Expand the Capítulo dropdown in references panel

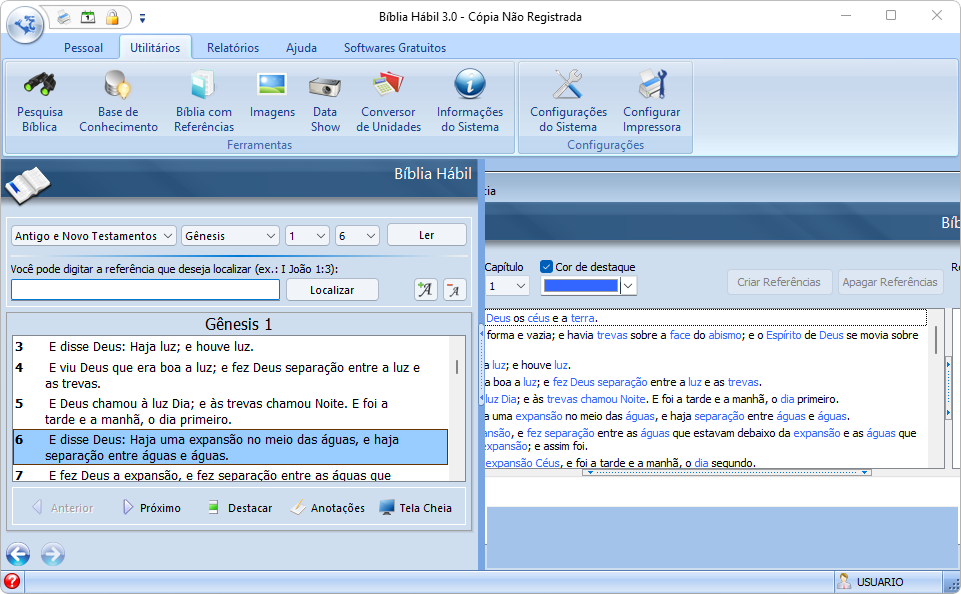coord(508,286)
